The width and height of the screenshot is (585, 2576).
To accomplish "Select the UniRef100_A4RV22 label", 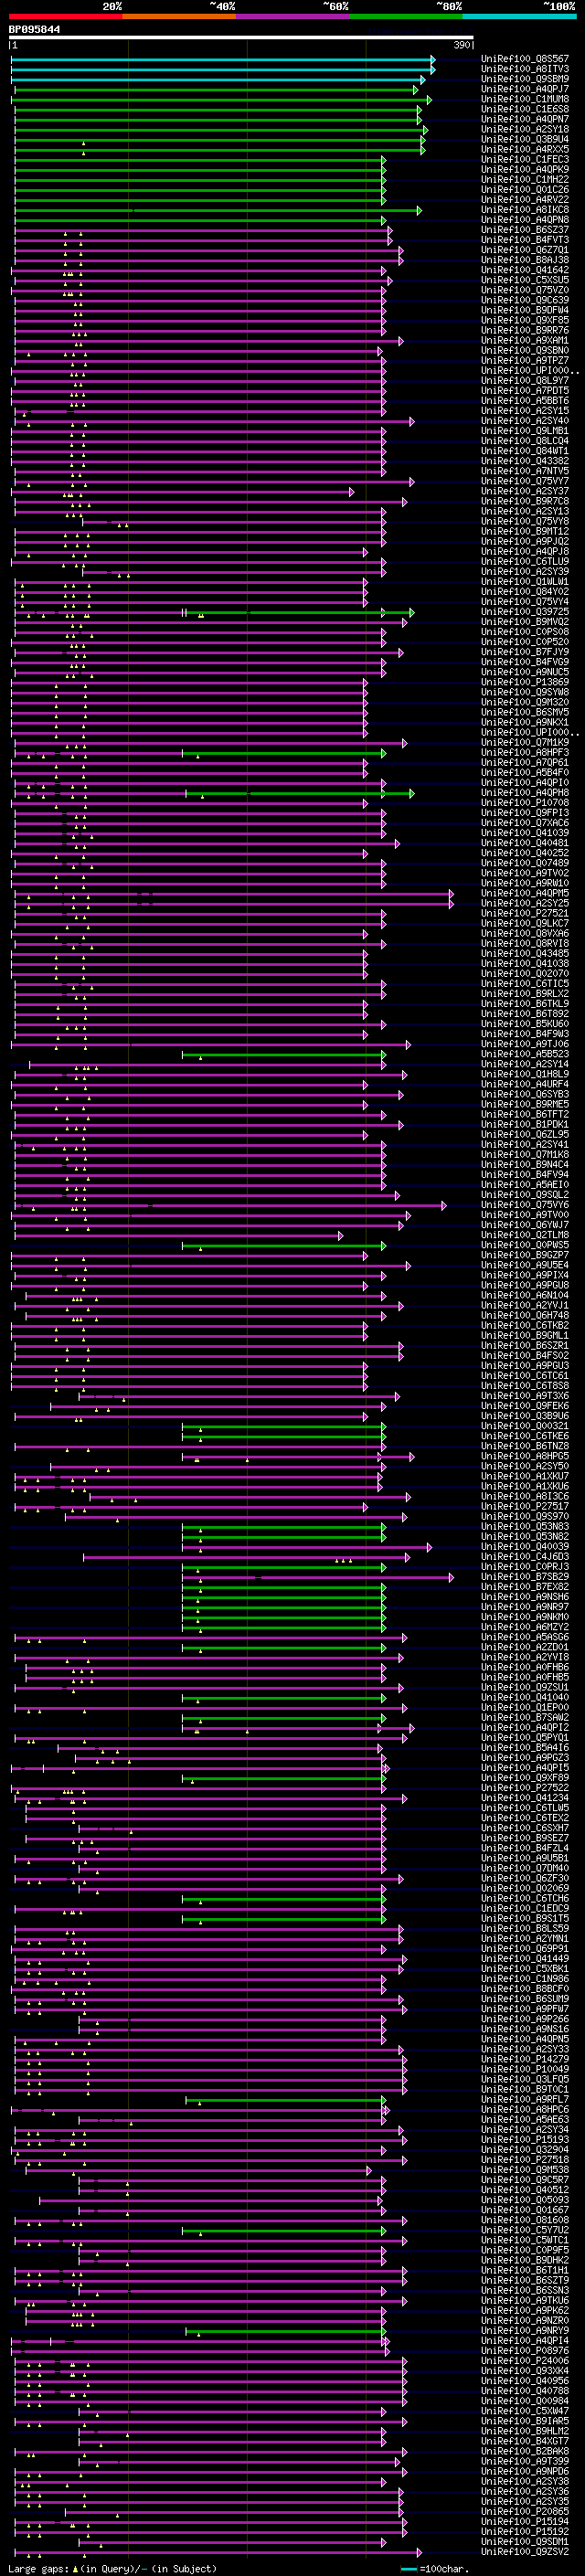I will point(525,199).
